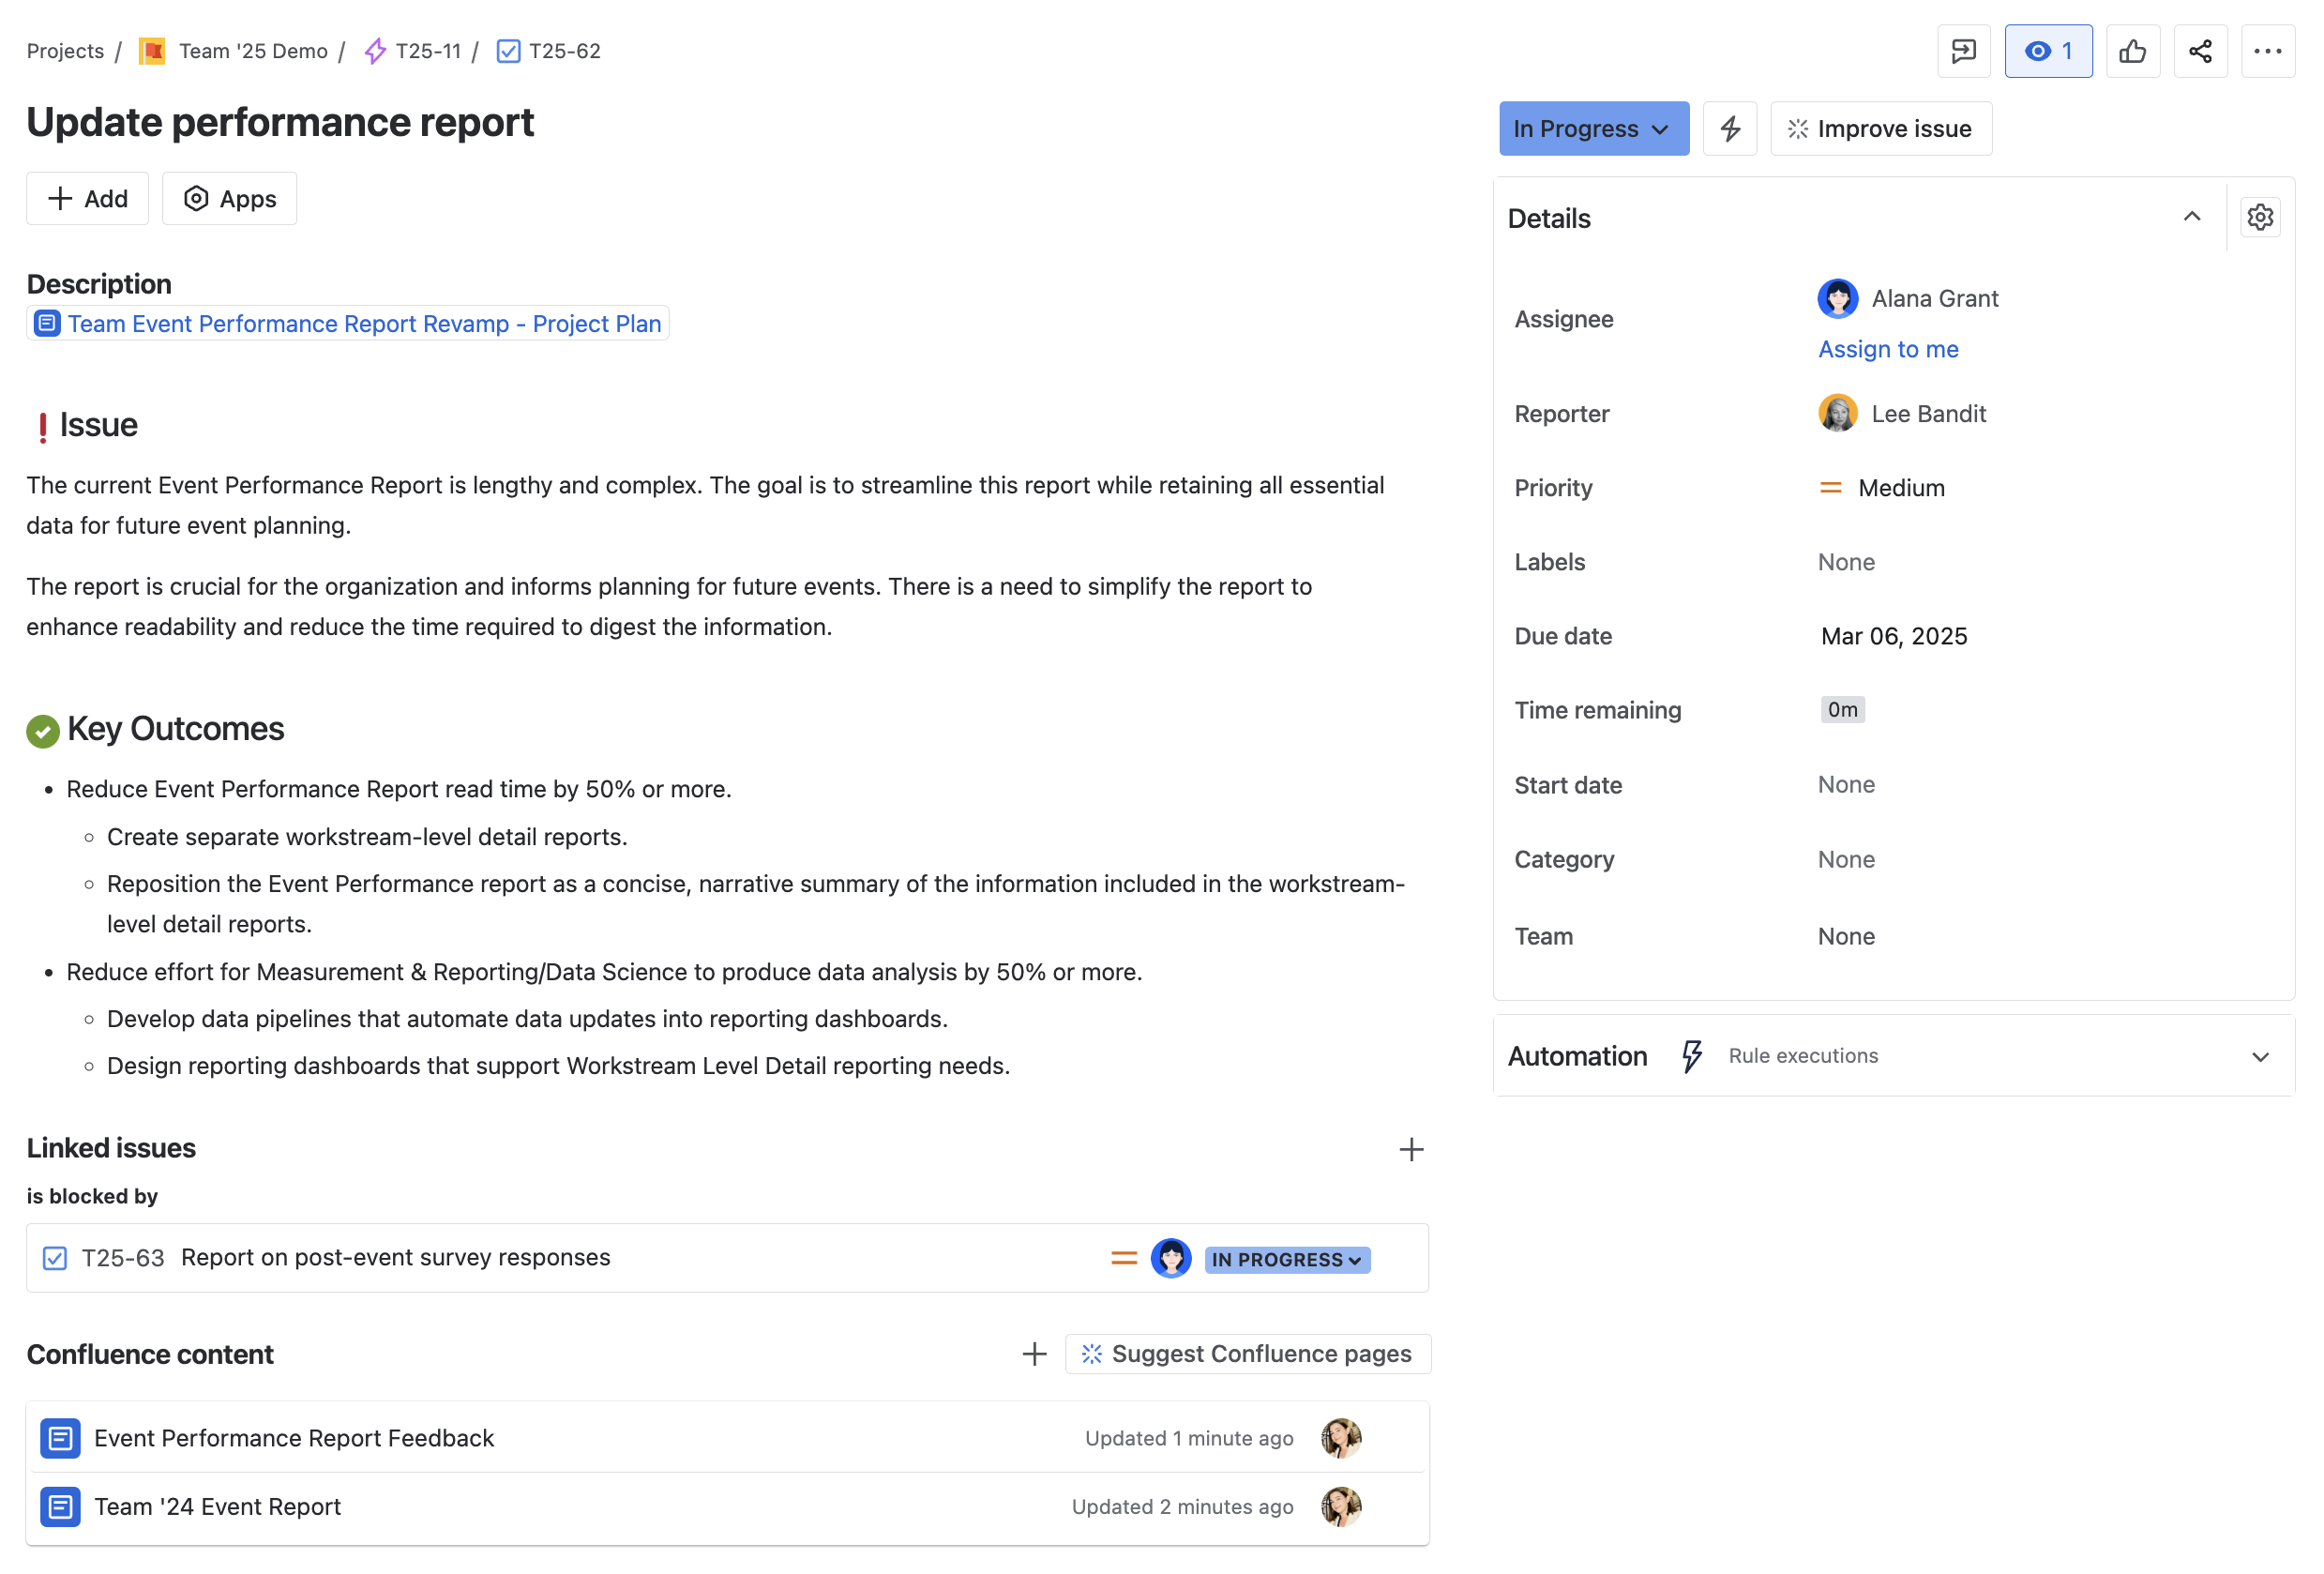Open the more actions (...) menu icon
The height and width of the screenshot is (1574, 2324).
[x=2268, y=51]
